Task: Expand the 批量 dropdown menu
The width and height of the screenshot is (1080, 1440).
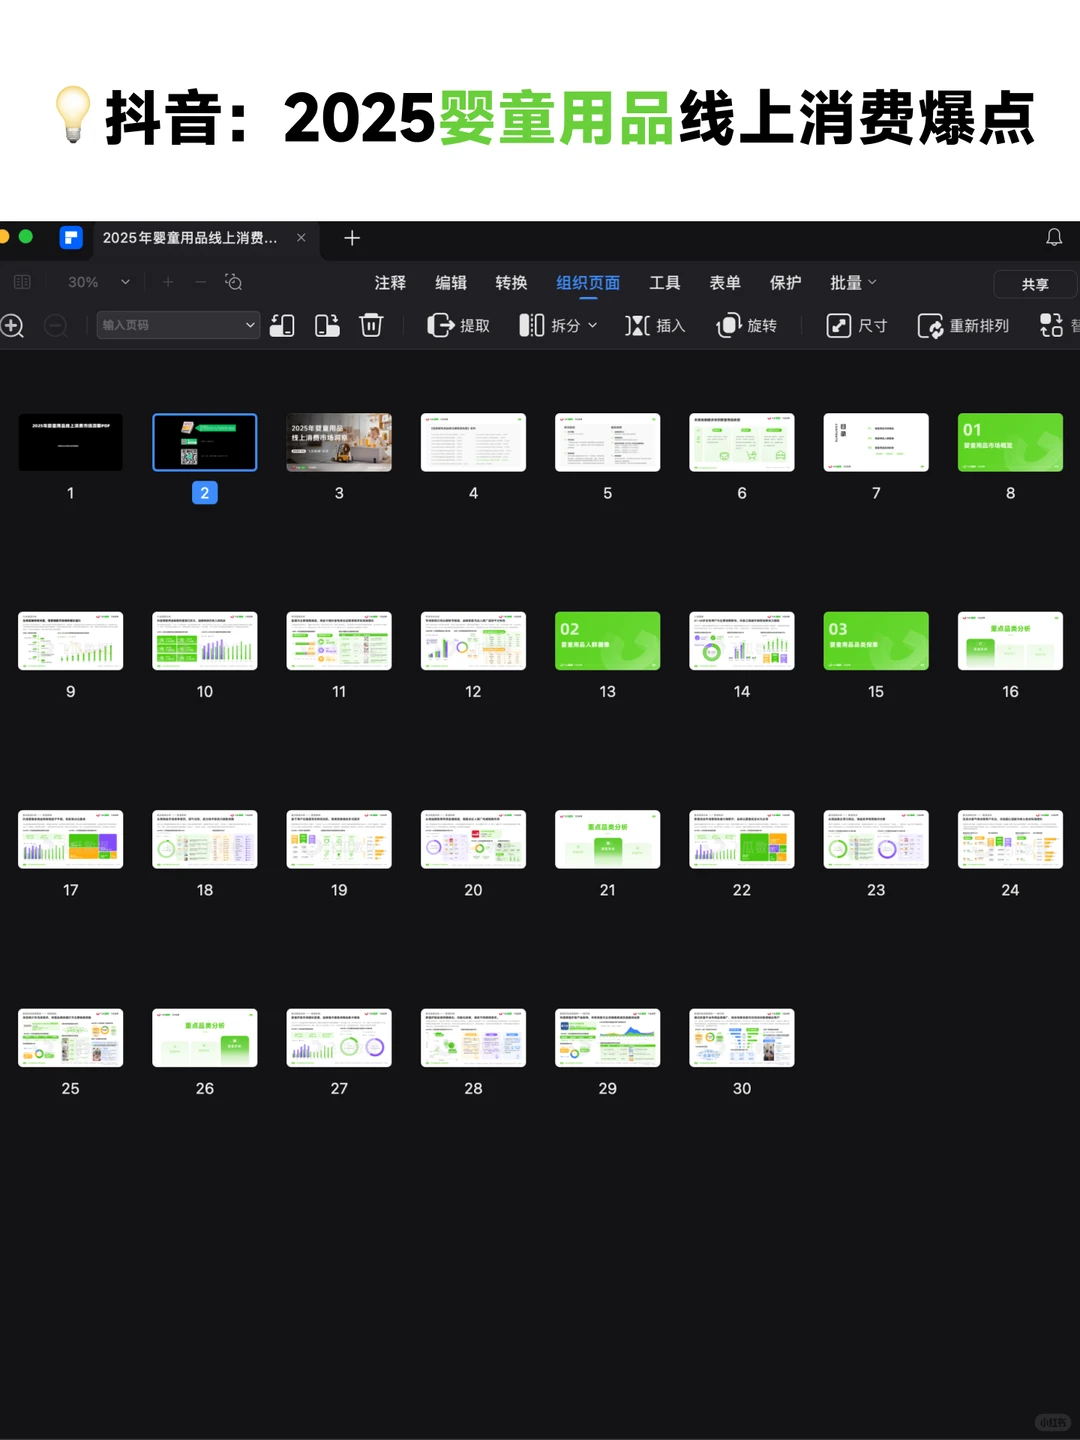Action: tap(853, 283)
